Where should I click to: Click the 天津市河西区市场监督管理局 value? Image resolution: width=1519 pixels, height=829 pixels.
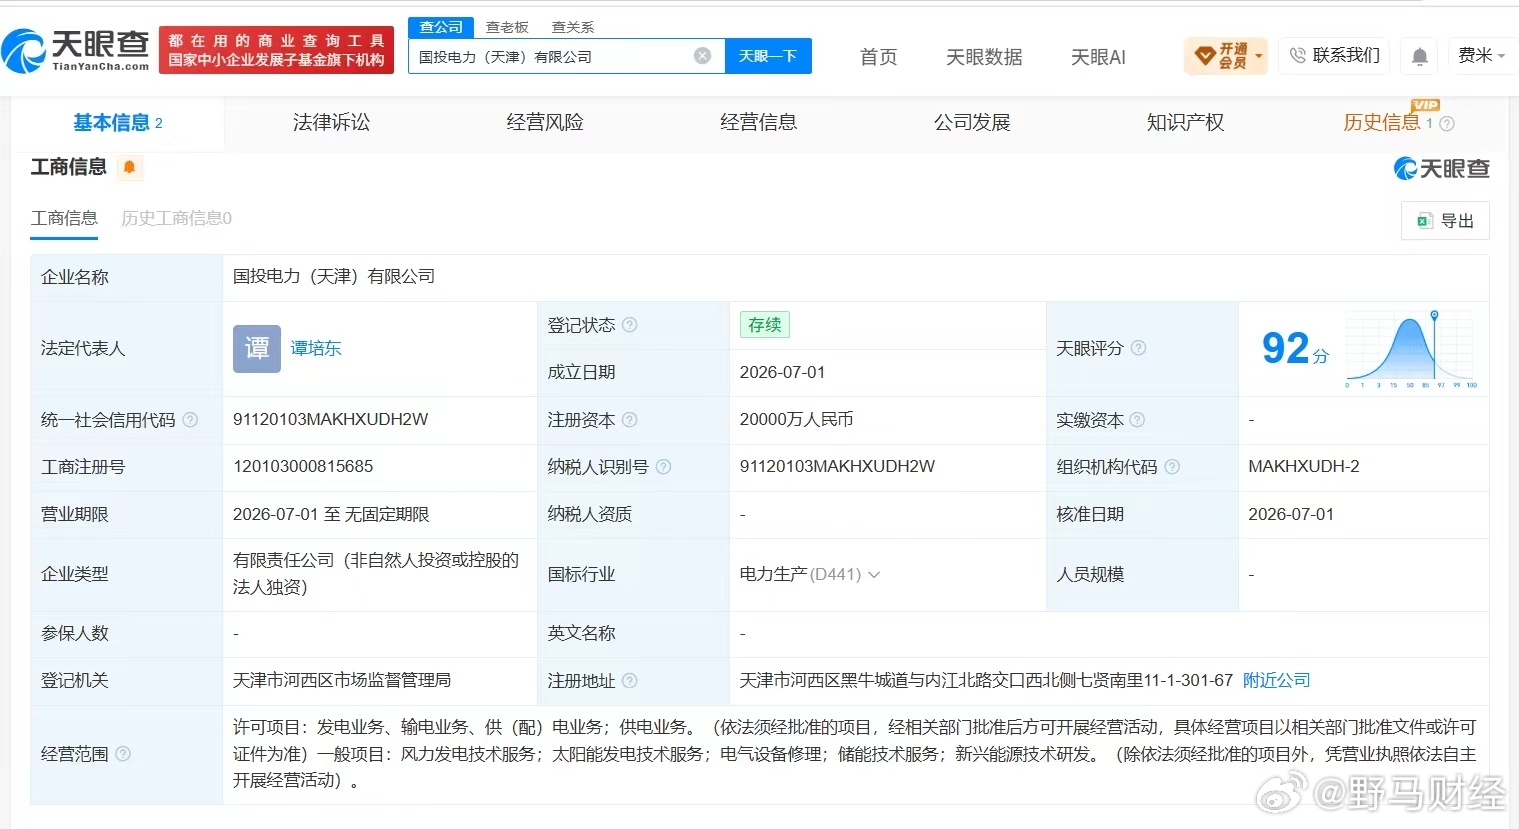pyautogui.click(x=342, y=681)
